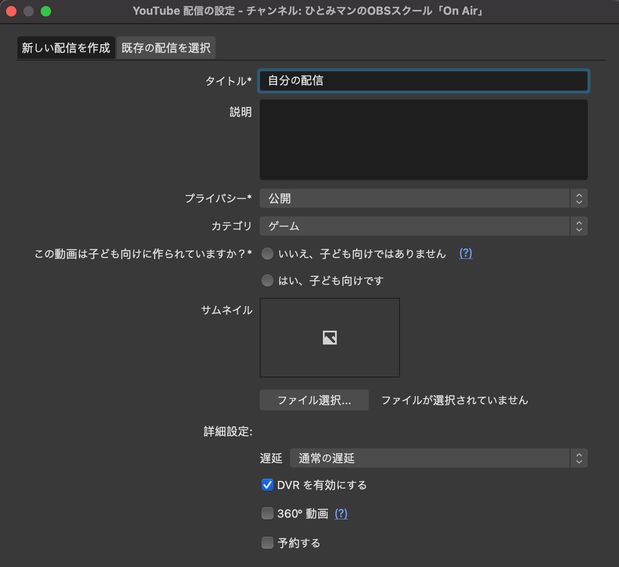Image resolution: width=619 pixels, height=567 pixels.
Task: Tick the 予約する checkbox
Action: pos(267,543)
